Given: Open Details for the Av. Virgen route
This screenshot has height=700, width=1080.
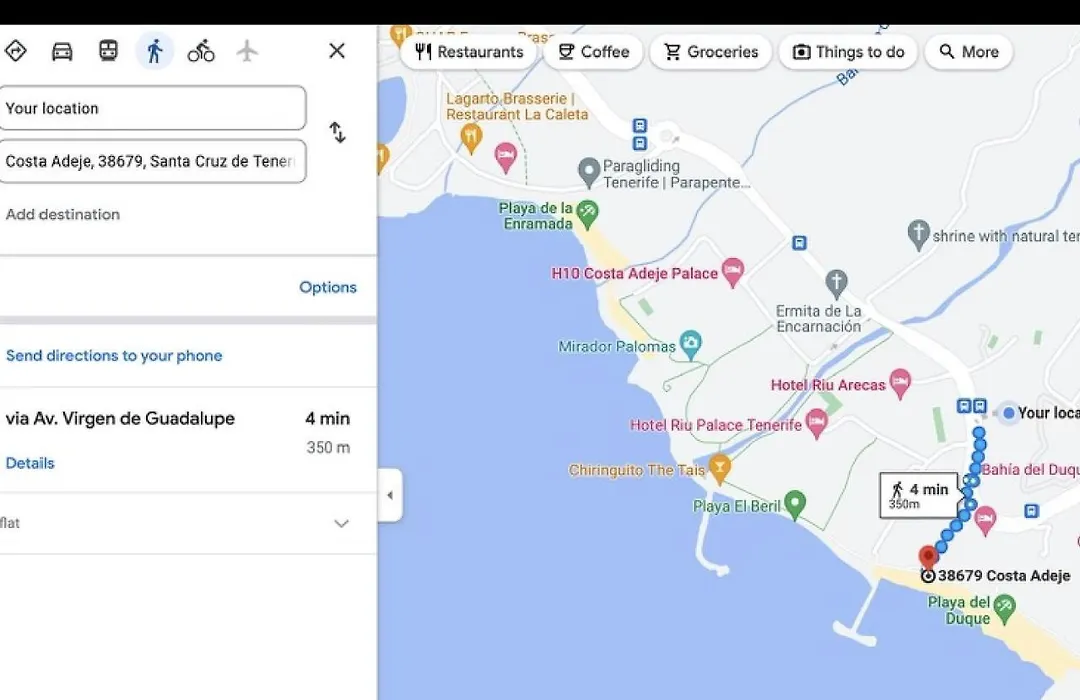Looking at the screenshot, I should [30, 463].
